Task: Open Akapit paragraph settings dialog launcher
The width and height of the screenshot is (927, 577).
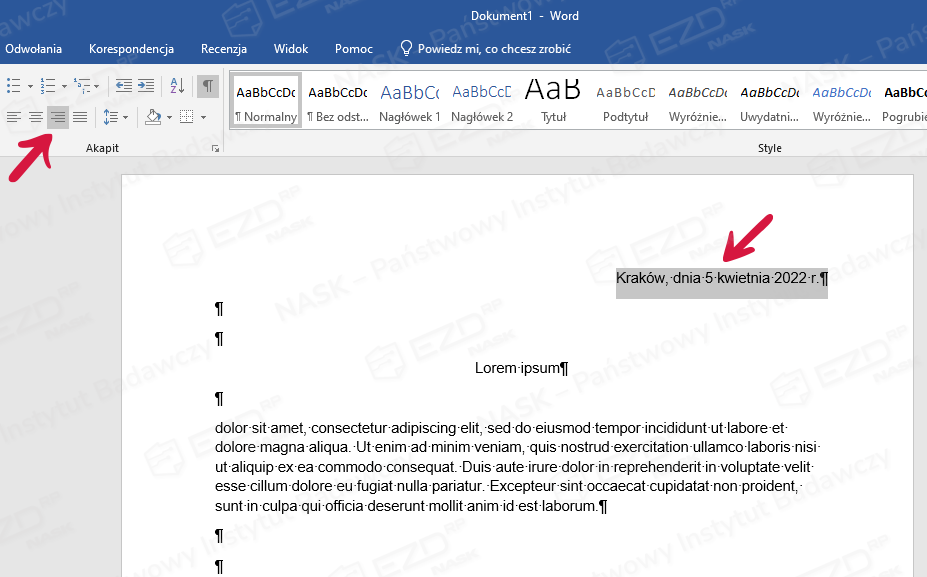Action: (215, 149)
